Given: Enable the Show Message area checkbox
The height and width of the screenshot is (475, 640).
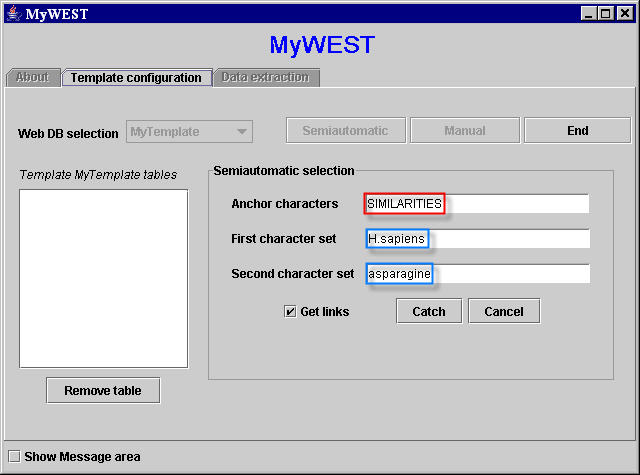Looking at the screenshot, I should pyautogui.click(x=14, y=456).
